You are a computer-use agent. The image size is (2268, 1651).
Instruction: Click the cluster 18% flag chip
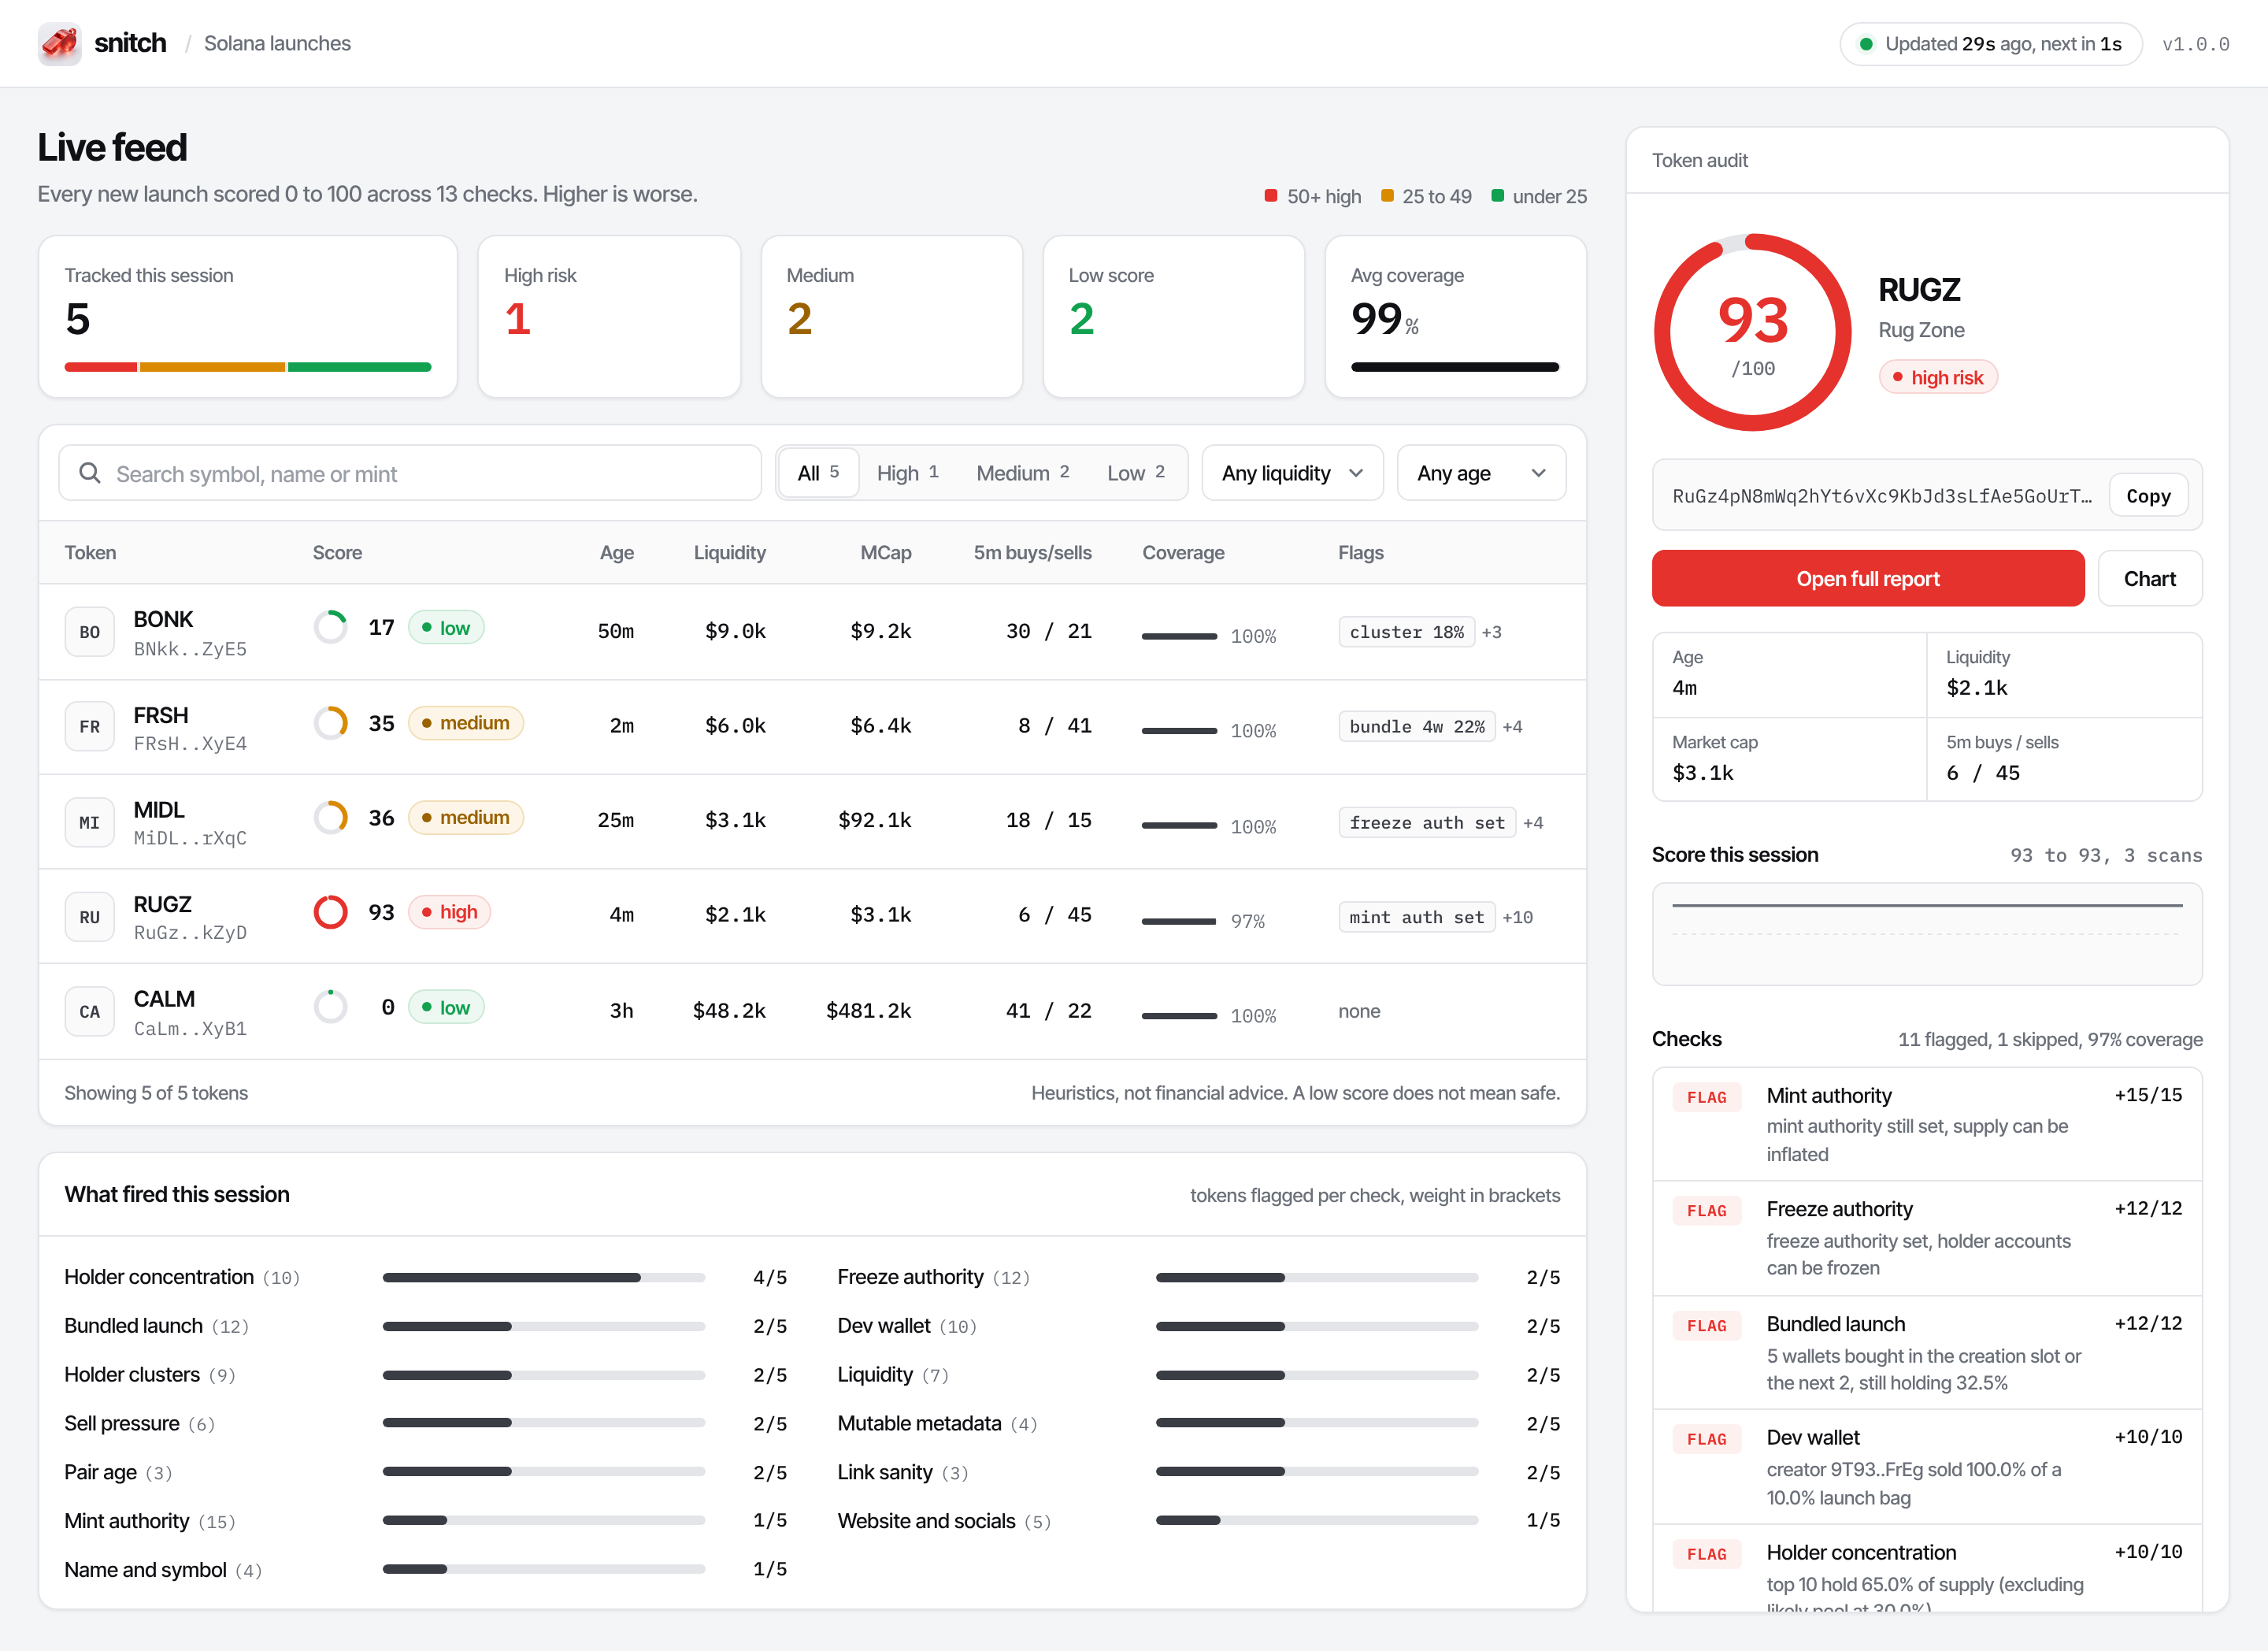pyautogui.click(x=1406, y=632)
